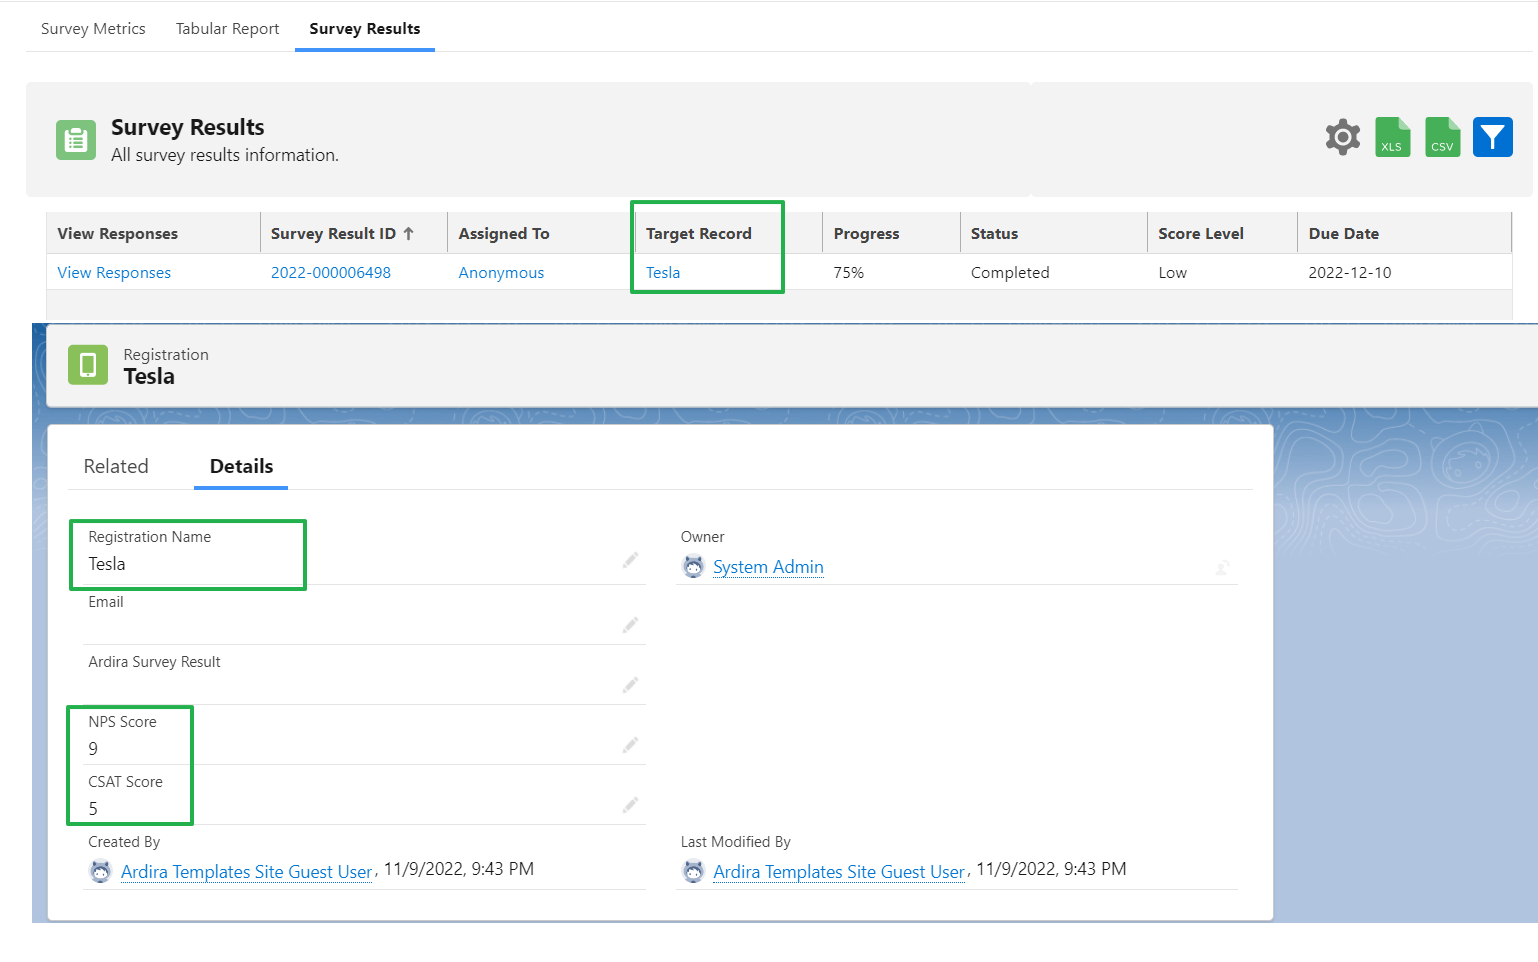Open the View Responses link
The height and width of the screenshot is (962, 1538).
pos(113,272)
